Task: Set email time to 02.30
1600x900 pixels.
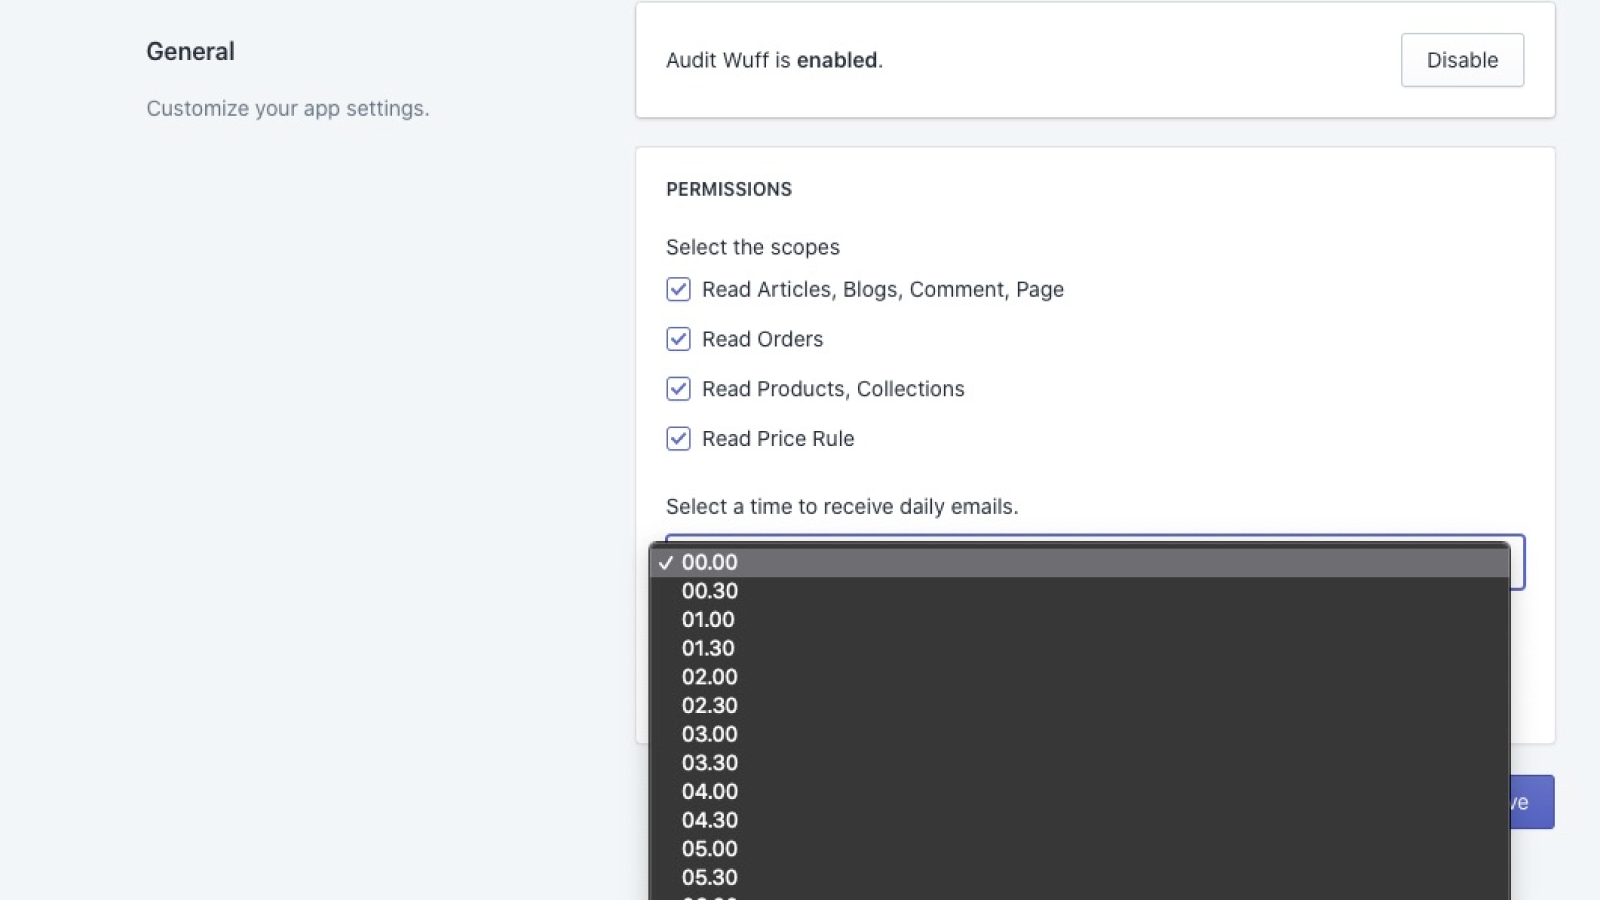Action: tap(709, 706)
